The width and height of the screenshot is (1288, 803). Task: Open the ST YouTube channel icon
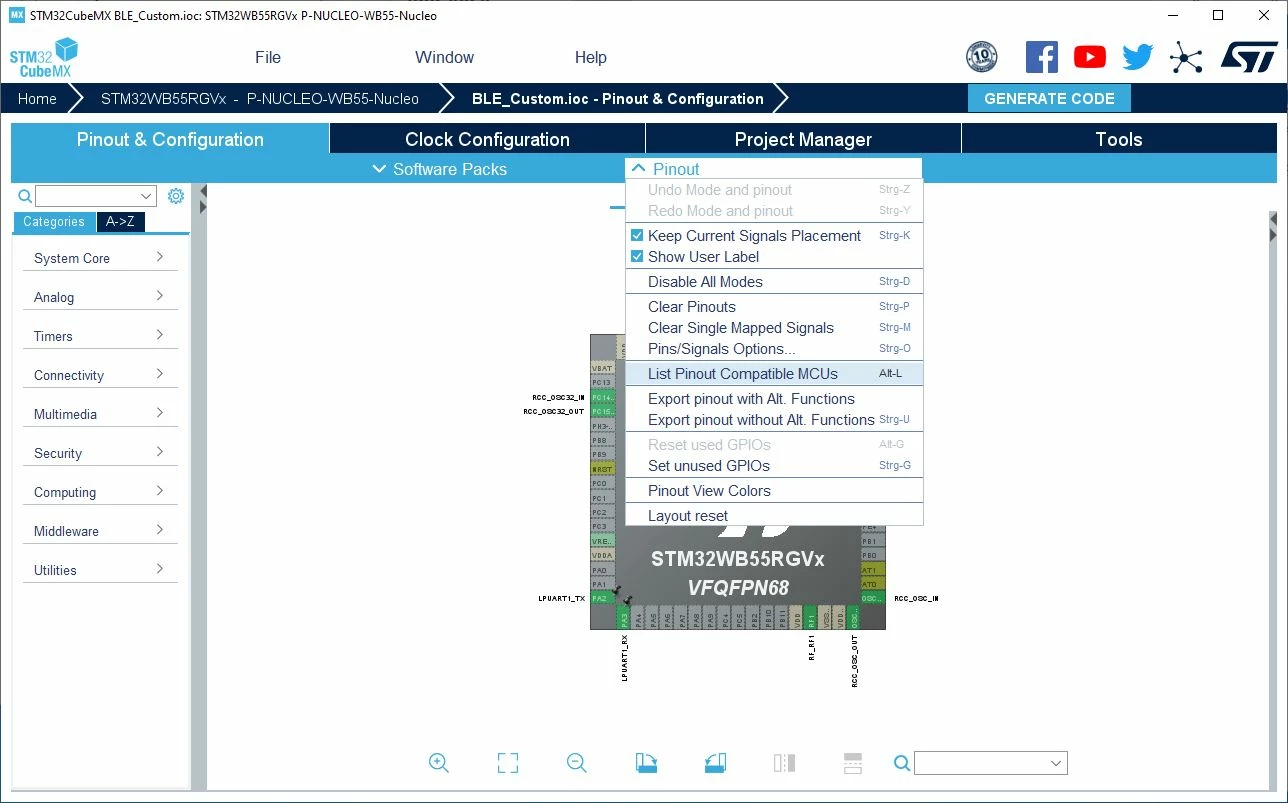point(1090,57)
